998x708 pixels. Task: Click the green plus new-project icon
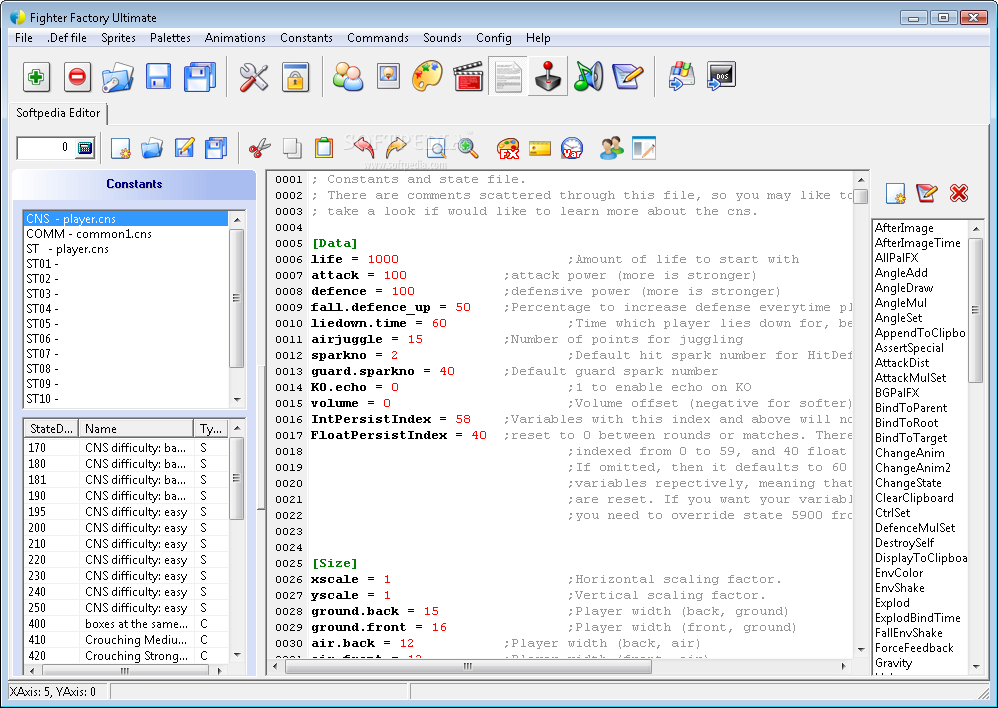pos(36,77)
